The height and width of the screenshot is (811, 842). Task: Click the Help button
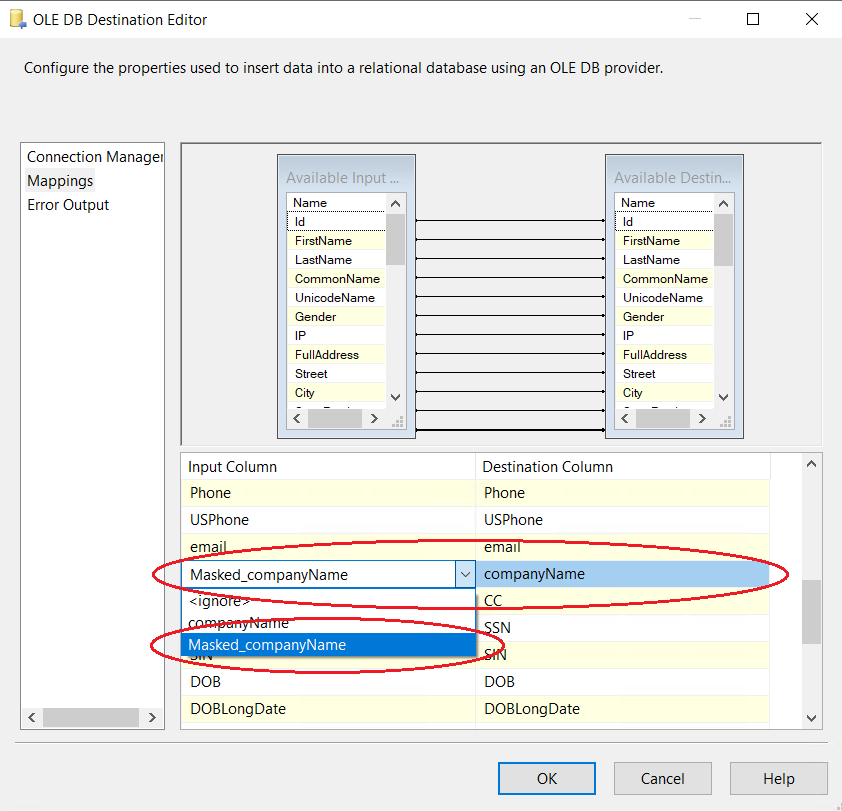point(778,779)
